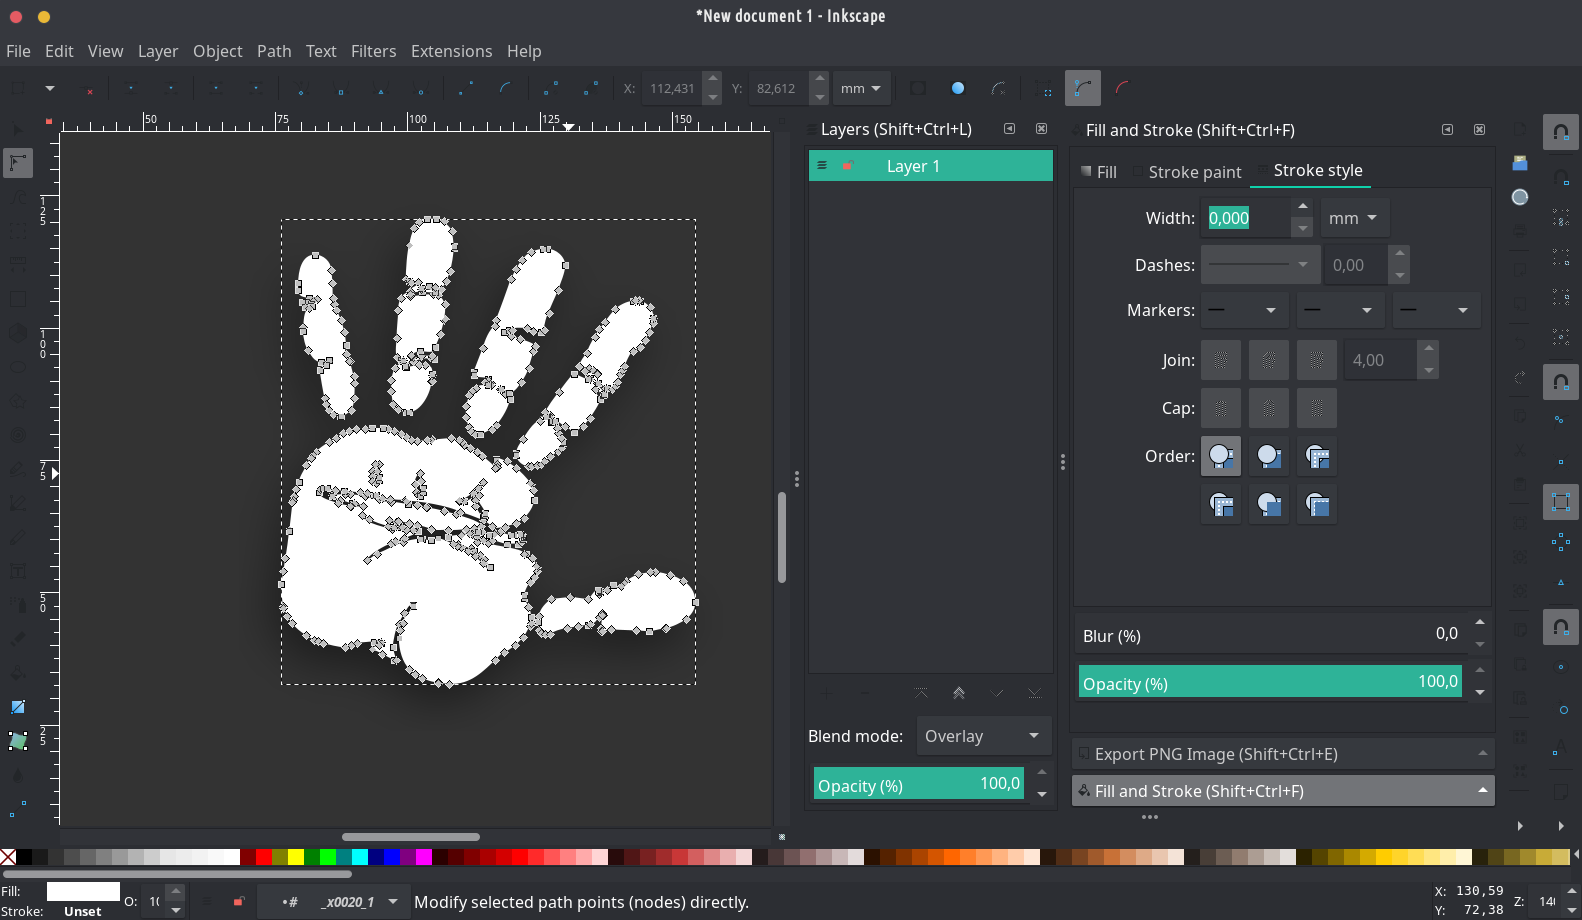
Task: Select the Mesh gradient tool icon
Action: [x=18, y=741]
